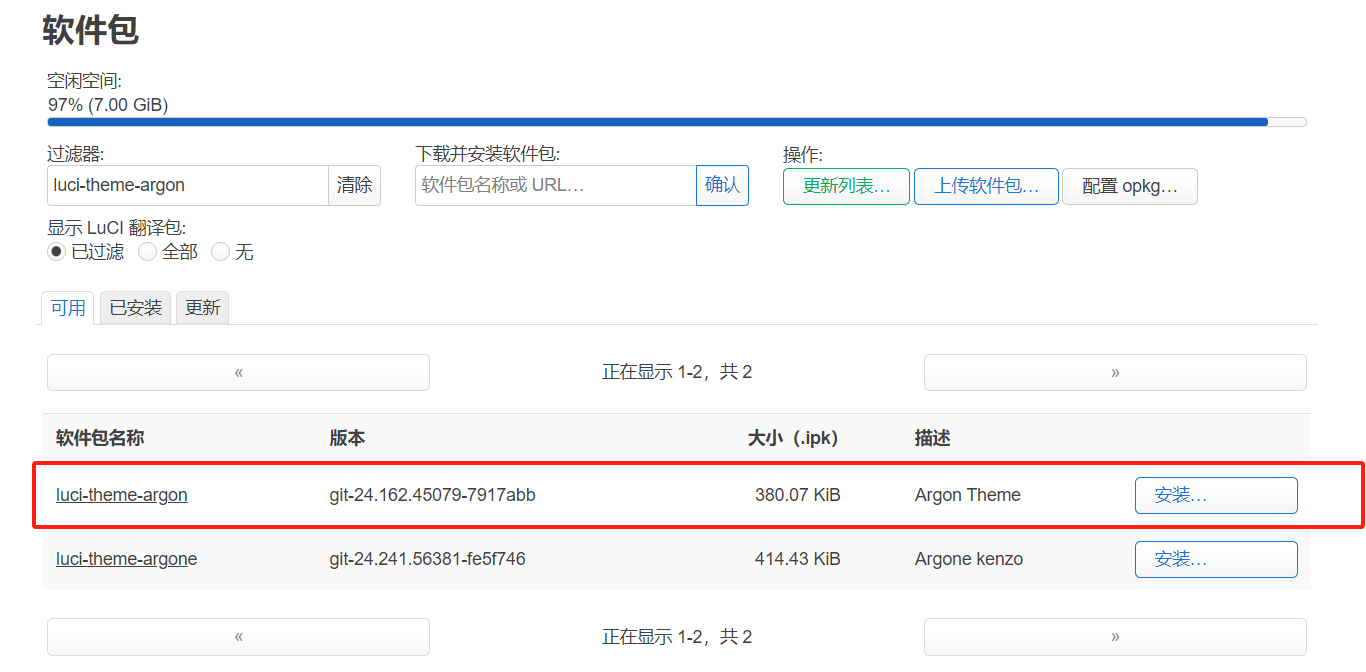Click the 更新列表… button
1366x672 pixels.
coord(846,186)
